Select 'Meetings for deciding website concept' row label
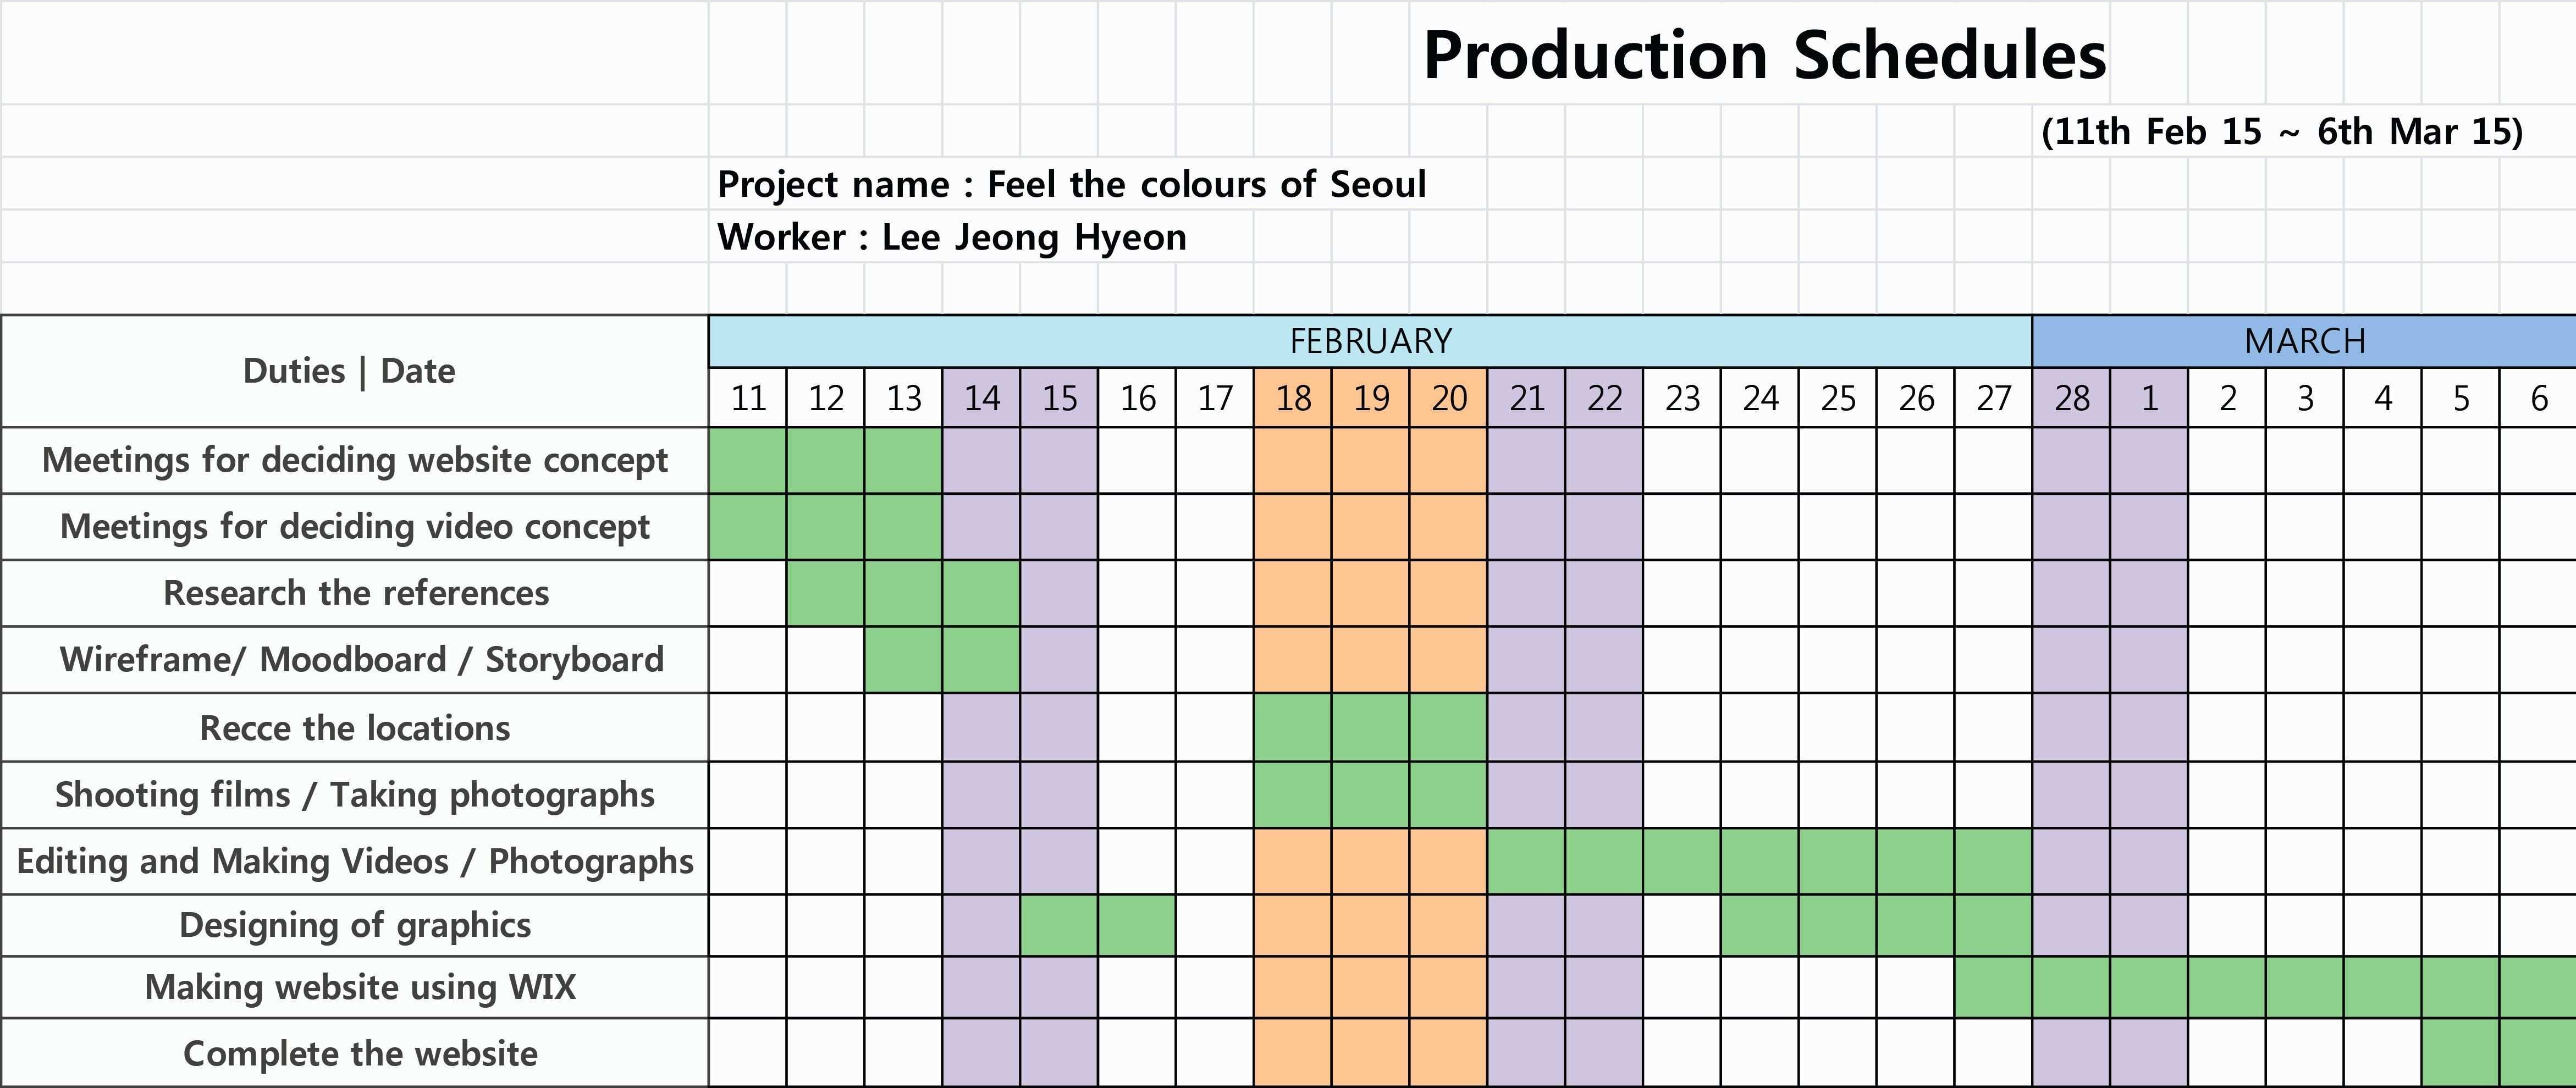The height and width of the screenshot is (1088, 2576). click(355, 460)
